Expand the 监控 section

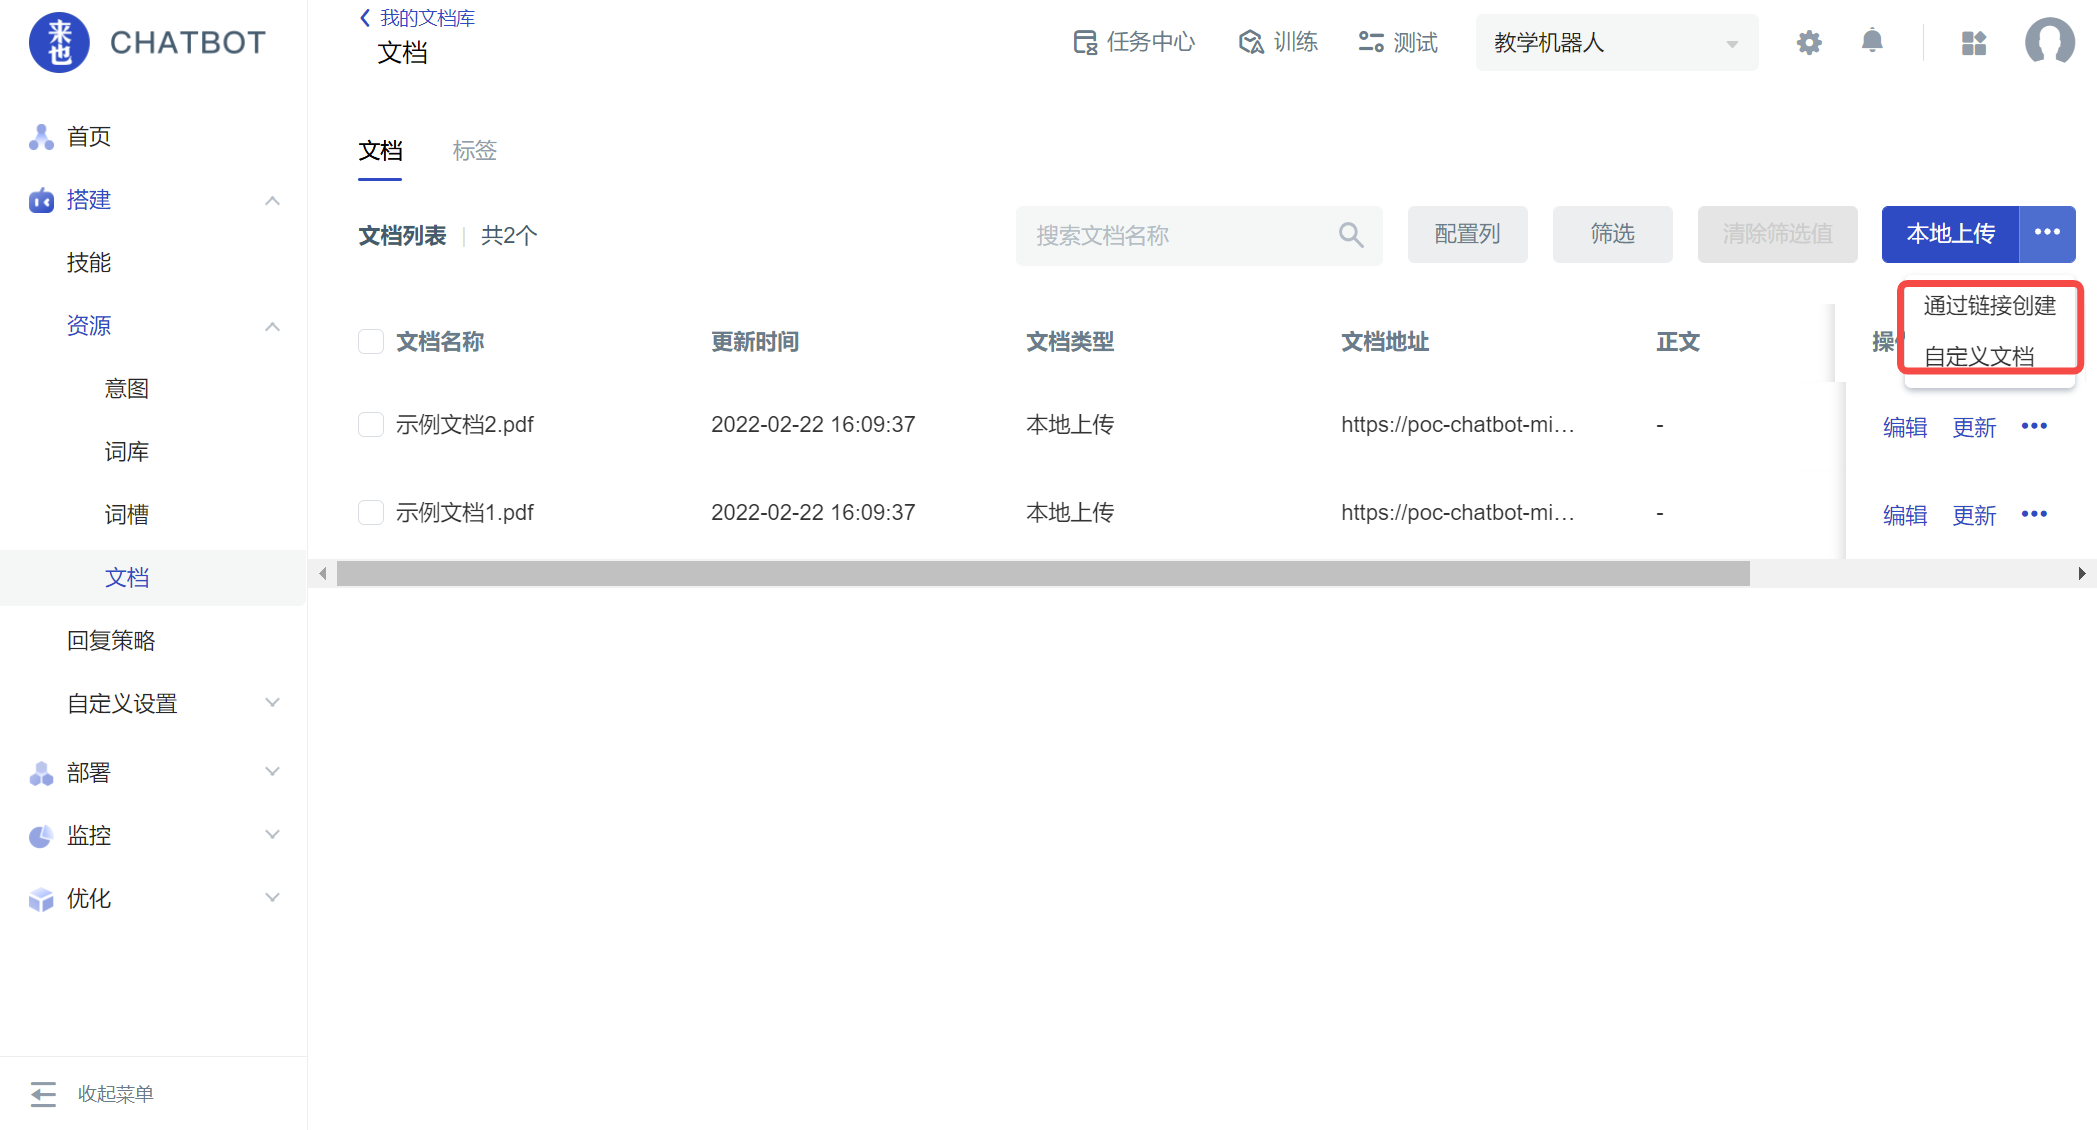click(272, 835)
